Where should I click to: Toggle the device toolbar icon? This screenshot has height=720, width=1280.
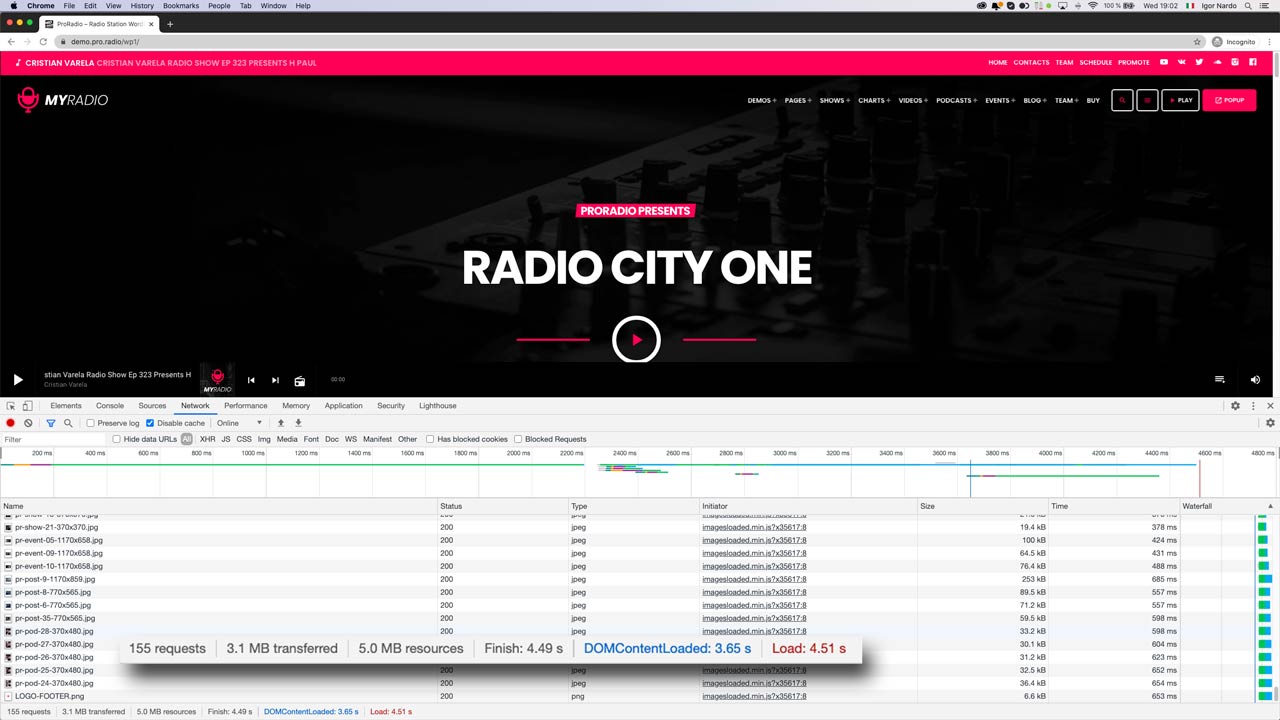click(x=28, y=406)
